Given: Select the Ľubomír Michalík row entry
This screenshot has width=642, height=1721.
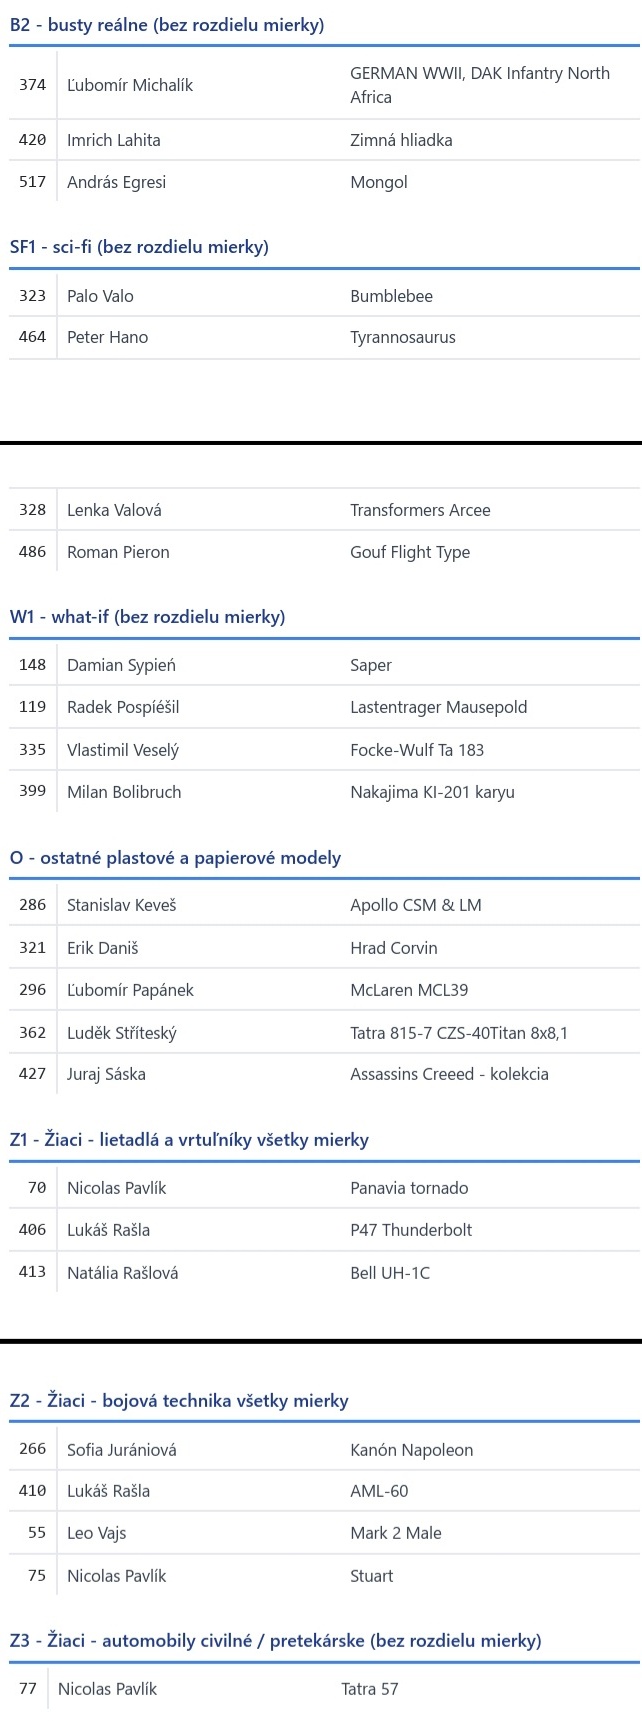Looking at the screenshot, I should click(324, 85).
